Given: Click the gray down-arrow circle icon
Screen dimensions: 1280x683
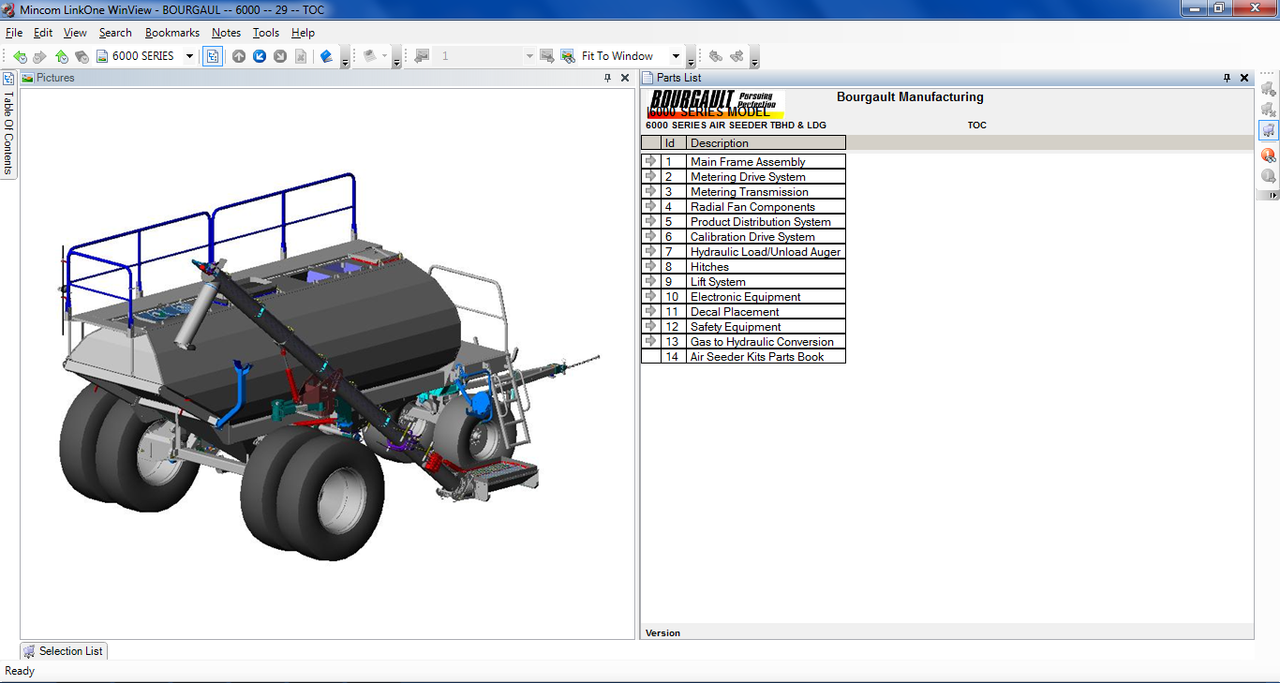Looking at the screenshot, I should pyautogui.click(x=280, y=56).
